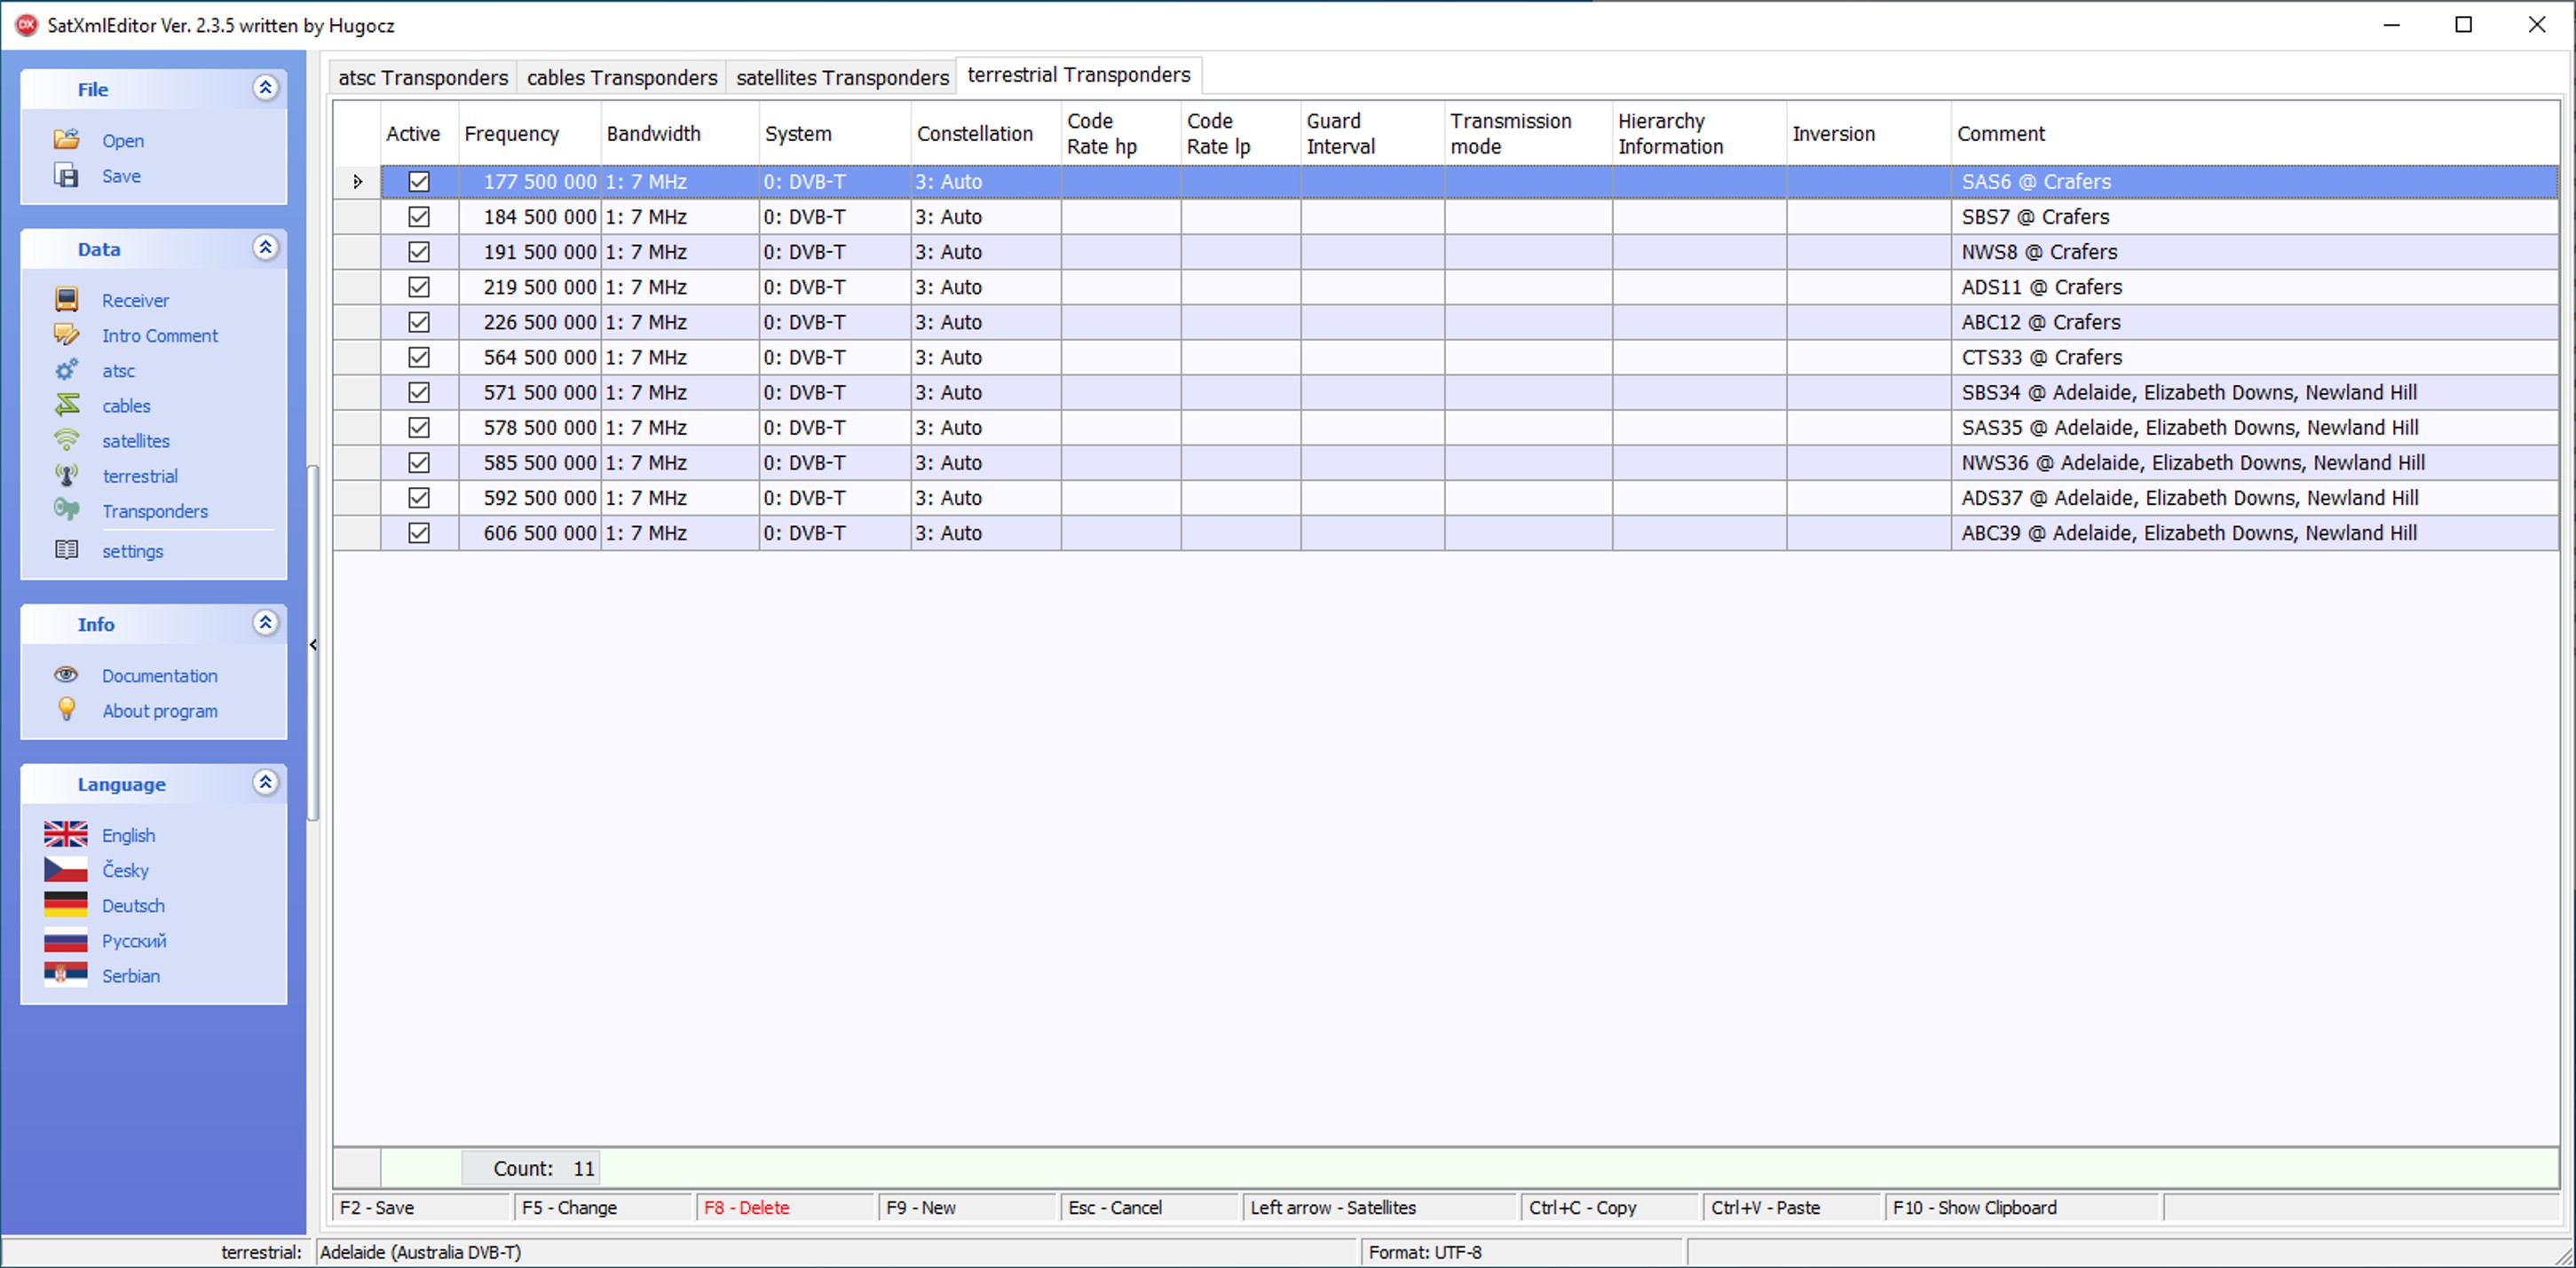This screenshot has height=1268, width=2576.
Task: Sort by the Frequency column header
Action: click(530, 133)
